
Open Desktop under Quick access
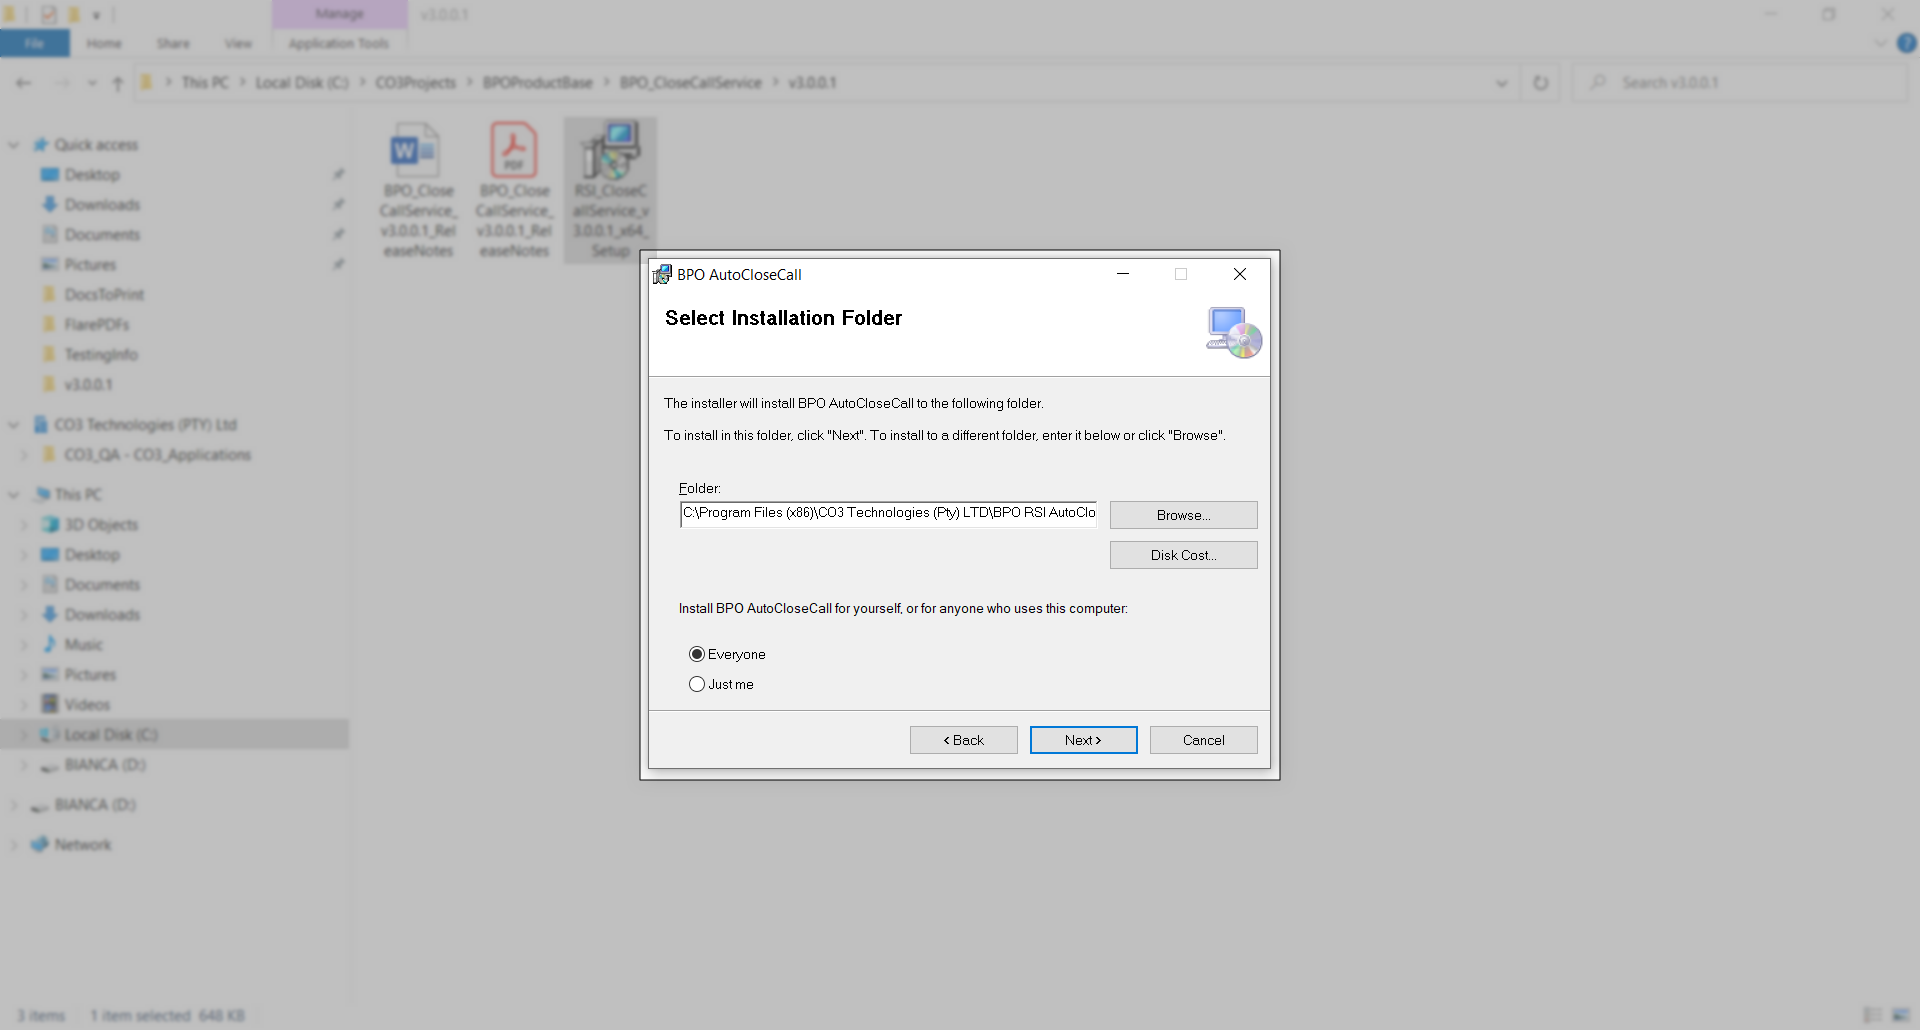point(92,175)
